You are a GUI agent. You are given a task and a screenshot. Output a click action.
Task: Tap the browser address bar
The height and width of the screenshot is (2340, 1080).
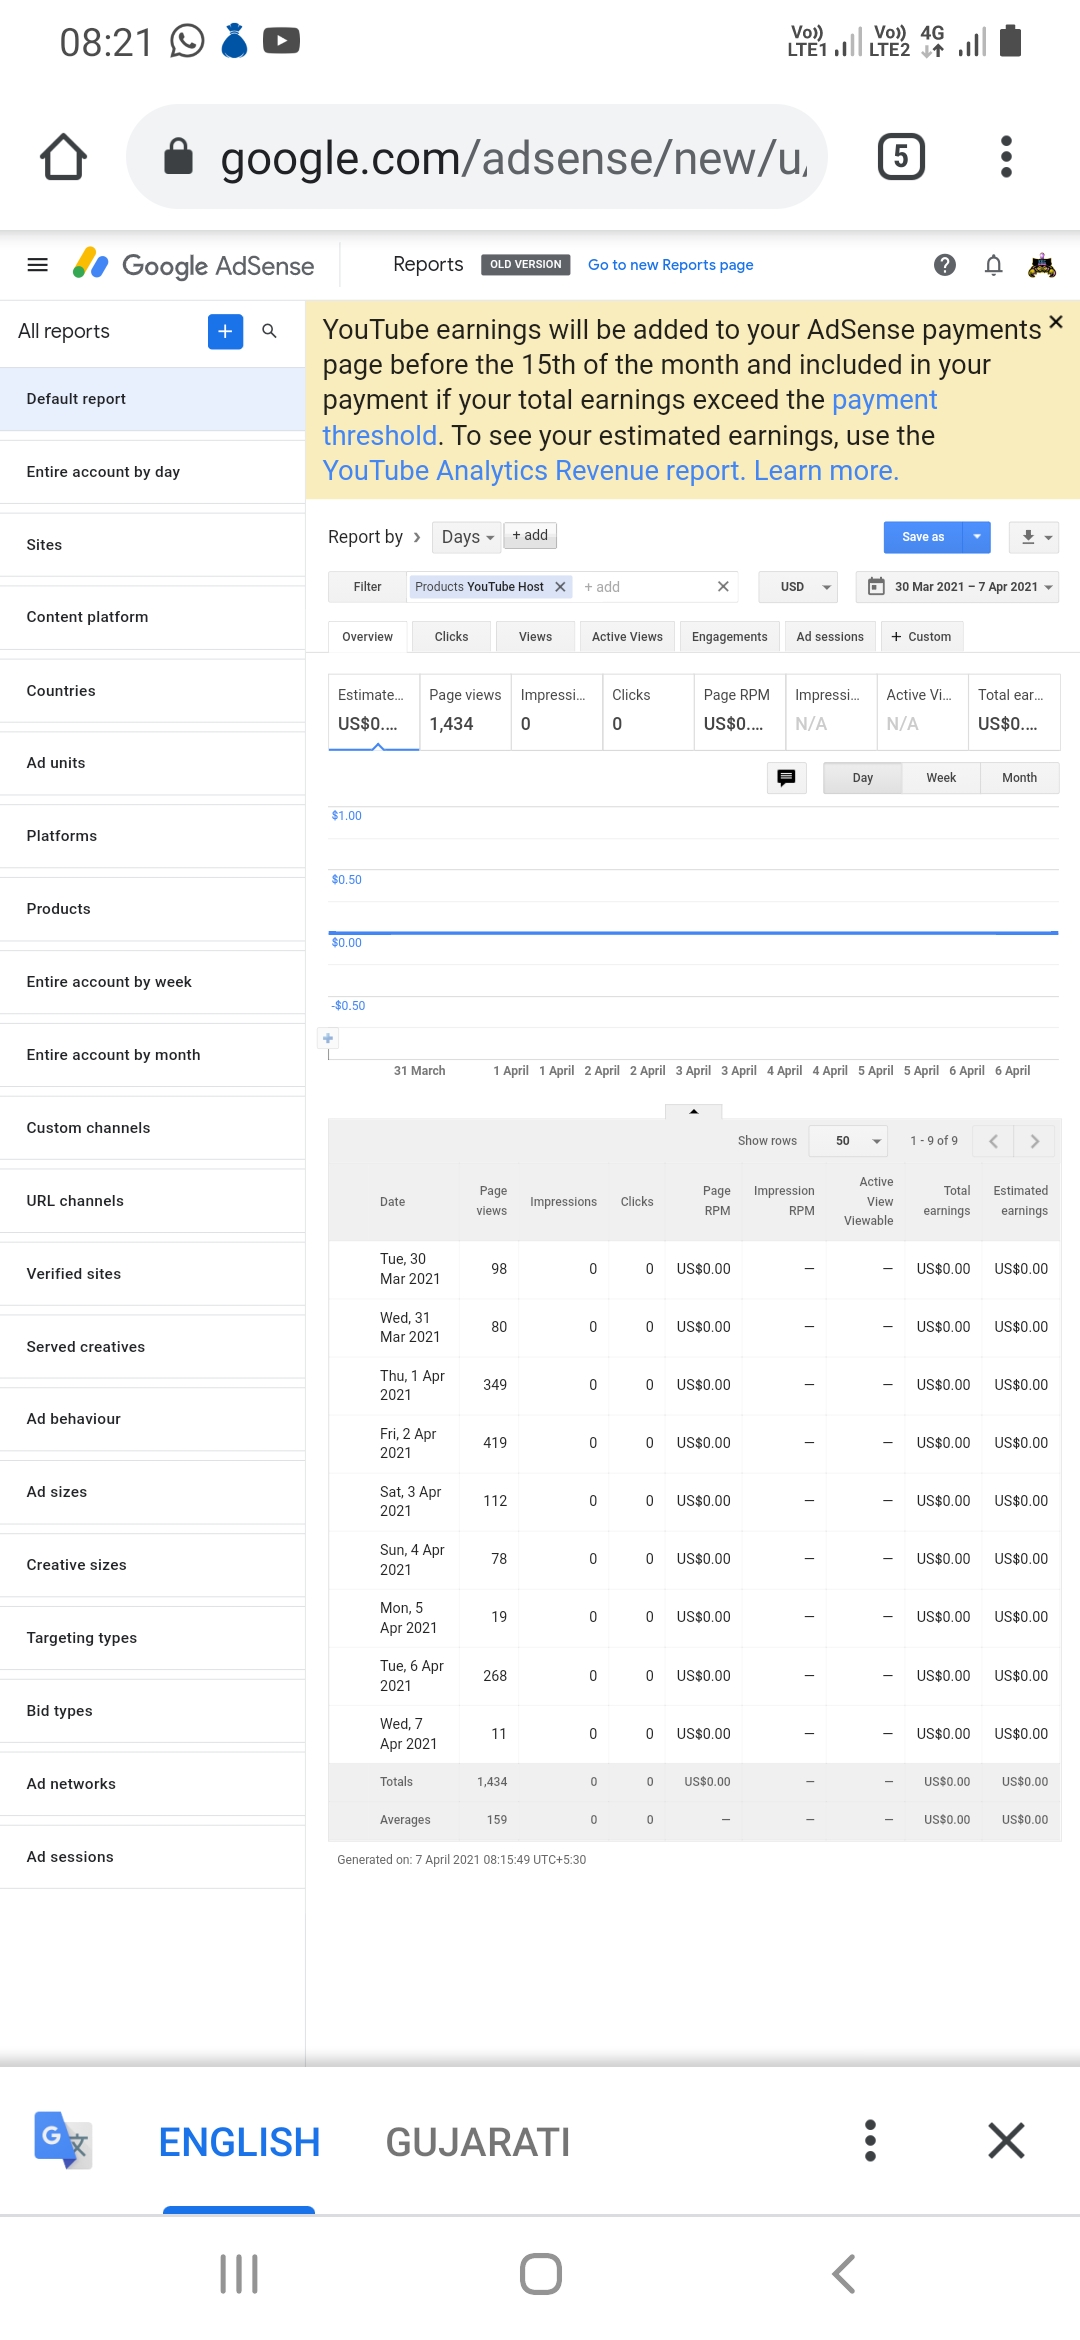(x=477, y=157)
